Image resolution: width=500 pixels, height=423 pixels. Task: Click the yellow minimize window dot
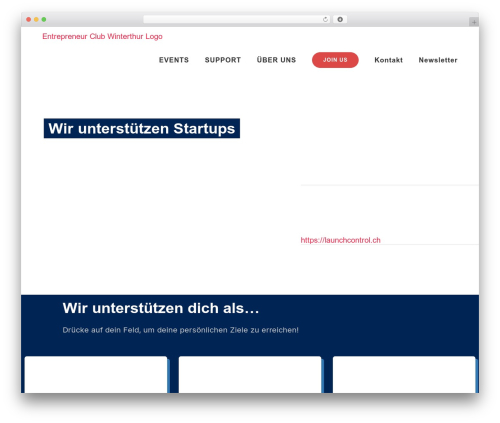click(36, 19)
